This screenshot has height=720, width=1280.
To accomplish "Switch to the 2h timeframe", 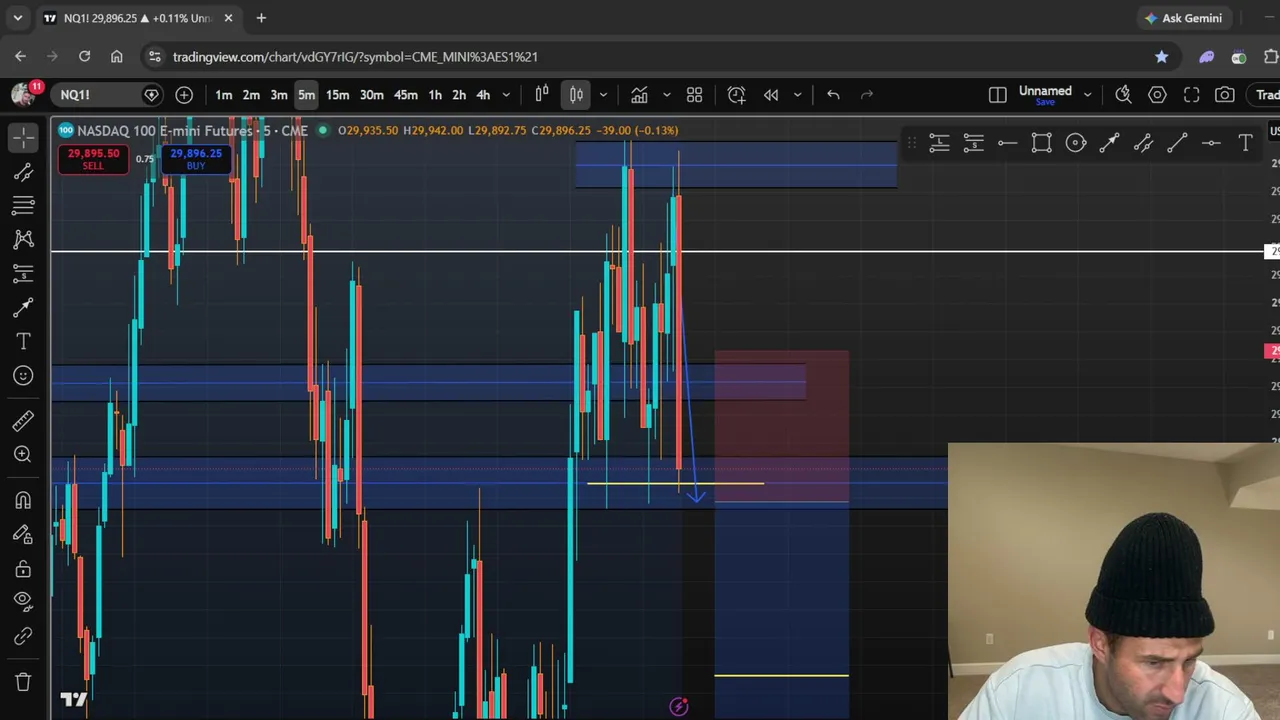I will click(x=459, y=95).
